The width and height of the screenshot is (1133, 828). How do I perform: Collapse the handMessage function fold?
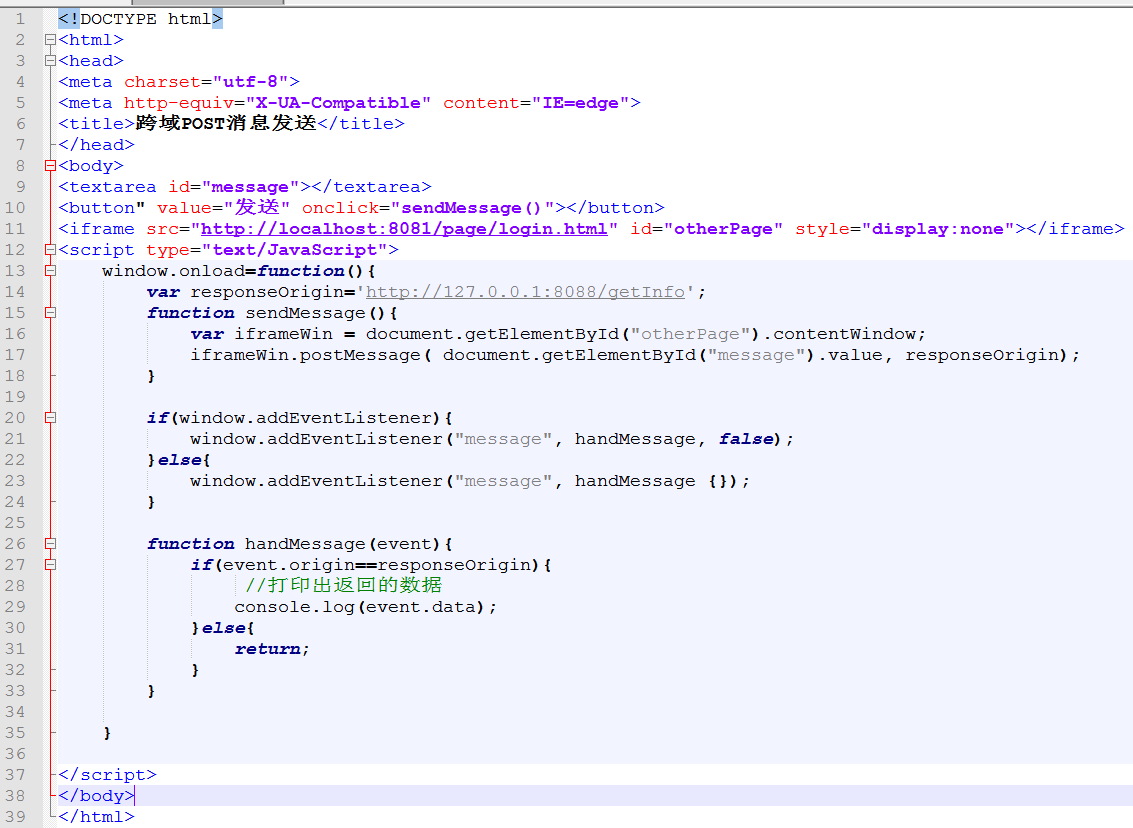50,543
